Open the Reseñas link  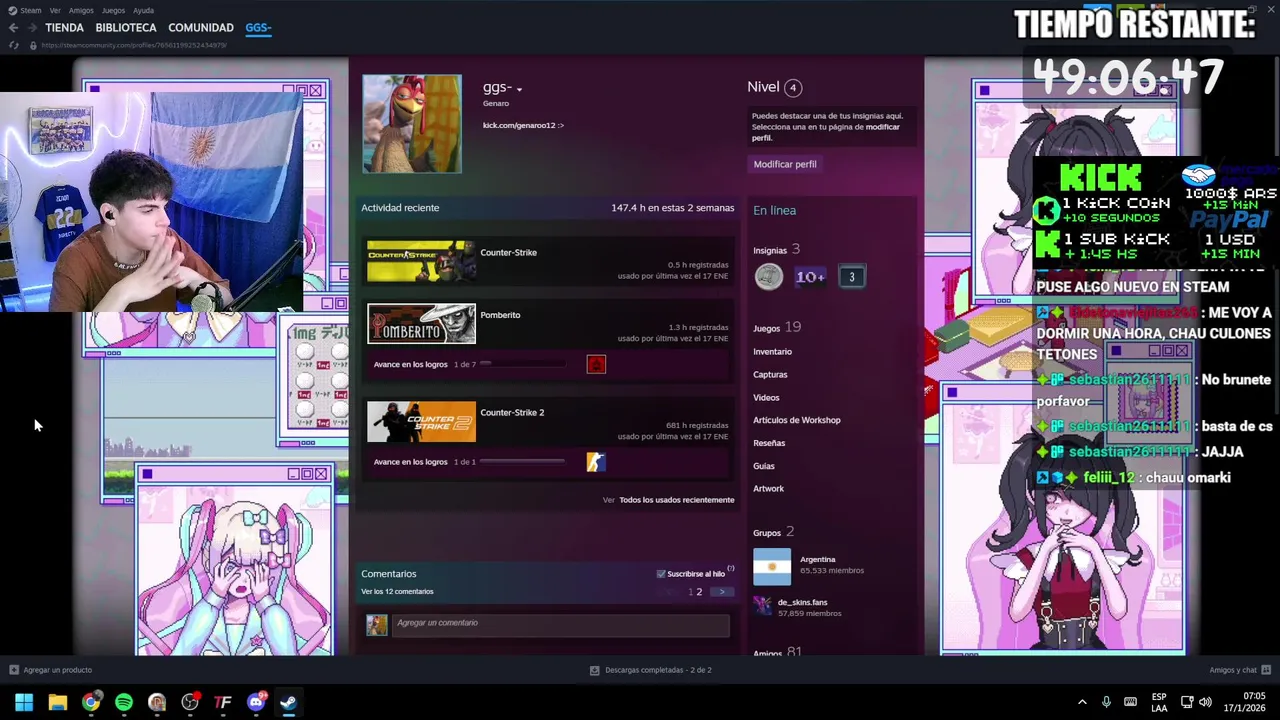769,443
